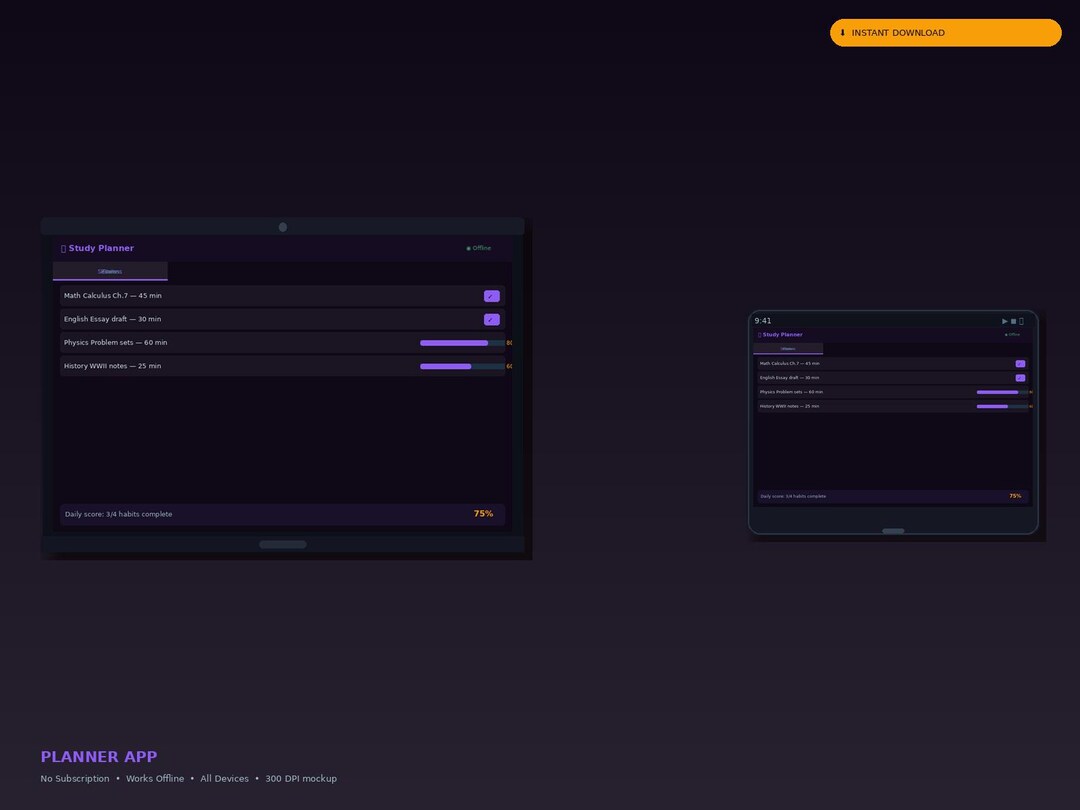
Task: Click the "All Devices" feature text
Action: [225, 778]
